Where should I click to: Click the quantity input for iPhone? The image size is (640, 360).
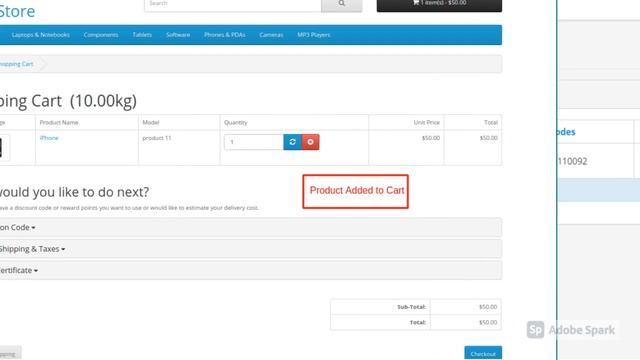253,142
